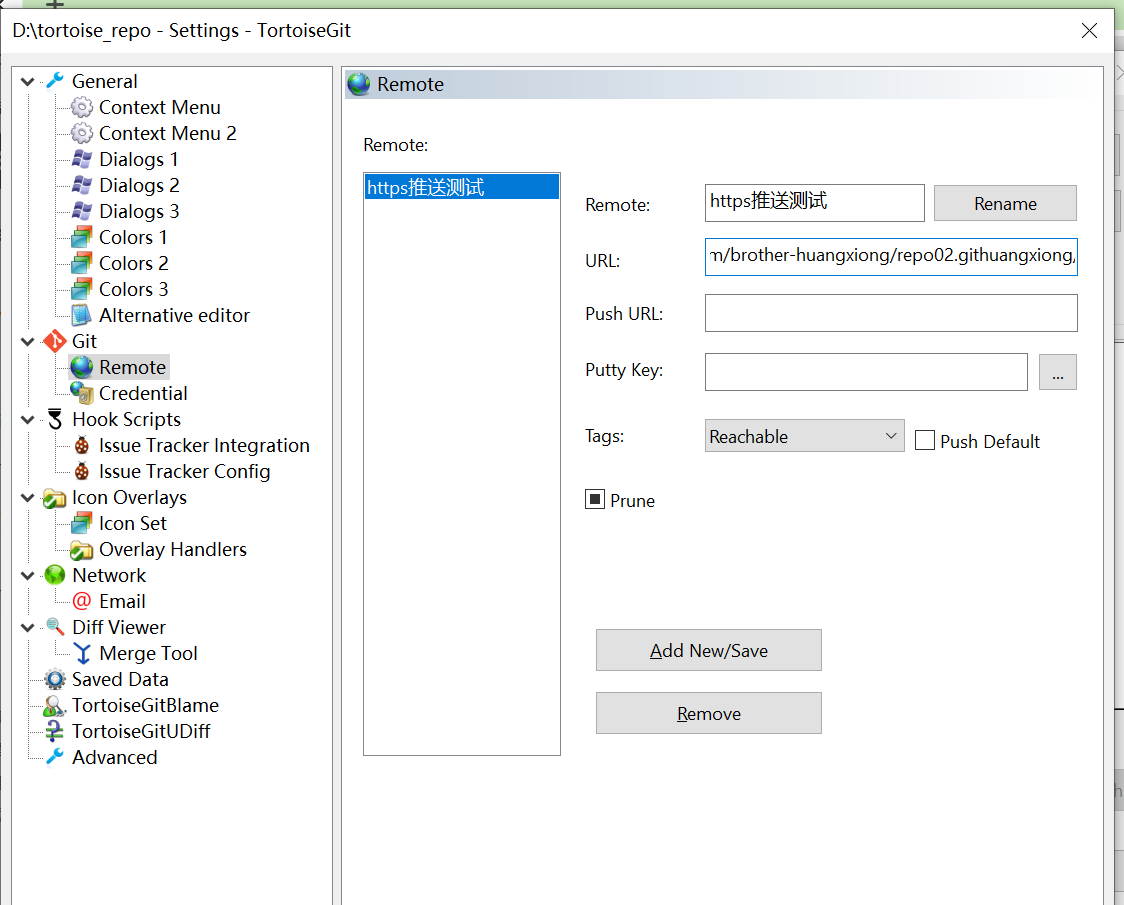Open Context Menu settings page
This screenshot has height=905, width=1124.
click(159, 108)
